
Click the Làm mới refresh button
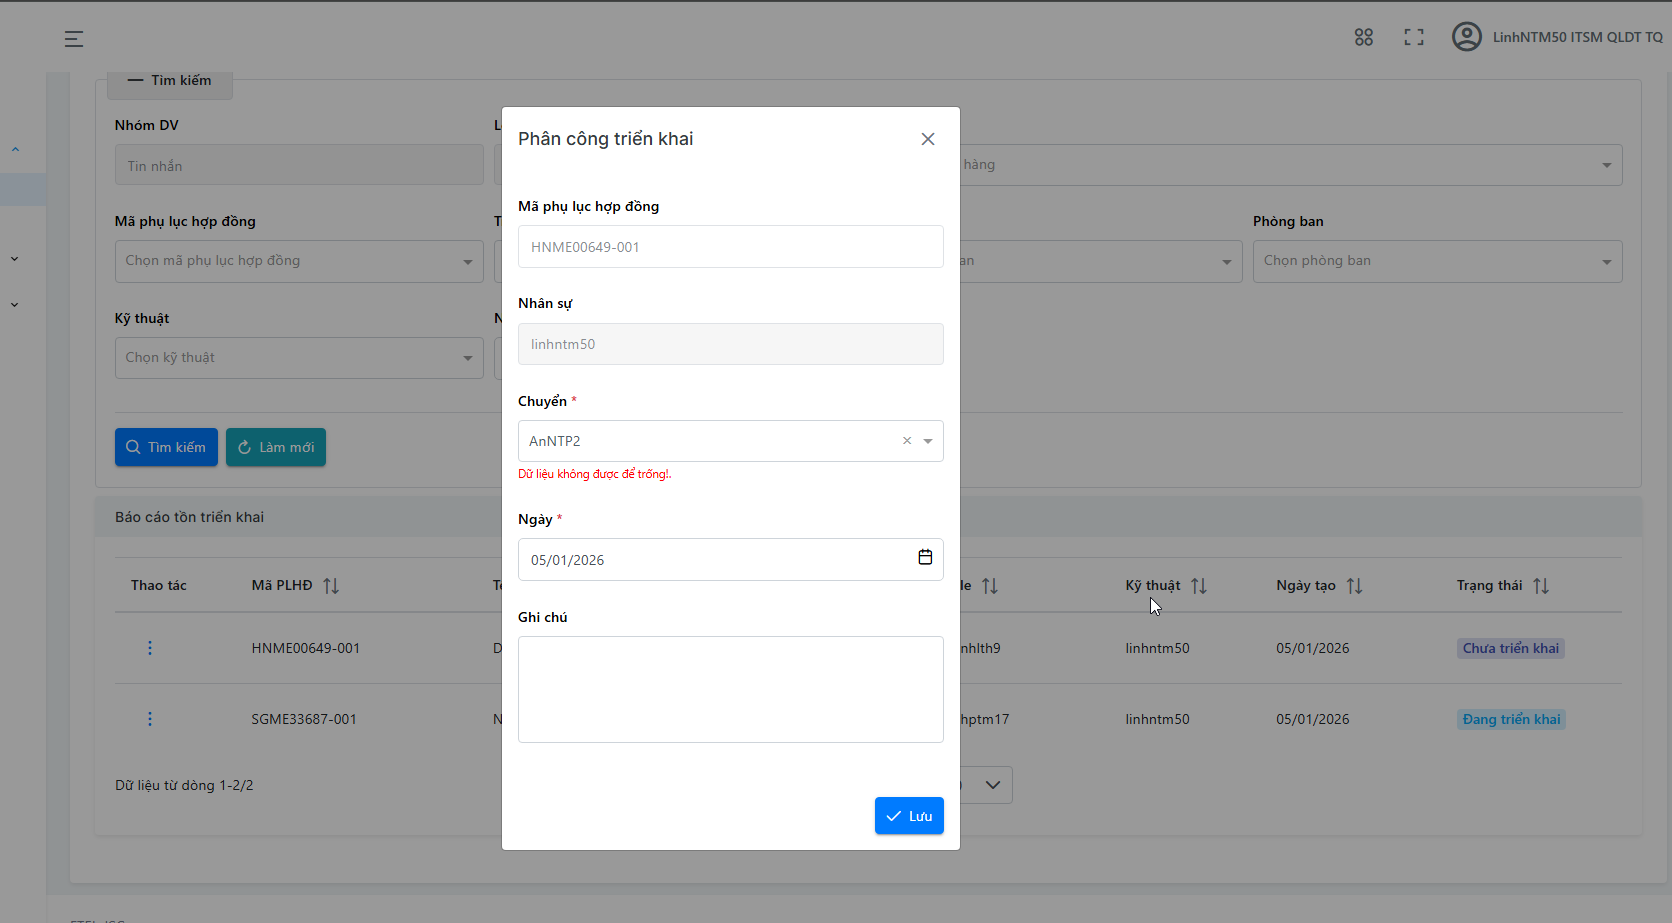276,447
